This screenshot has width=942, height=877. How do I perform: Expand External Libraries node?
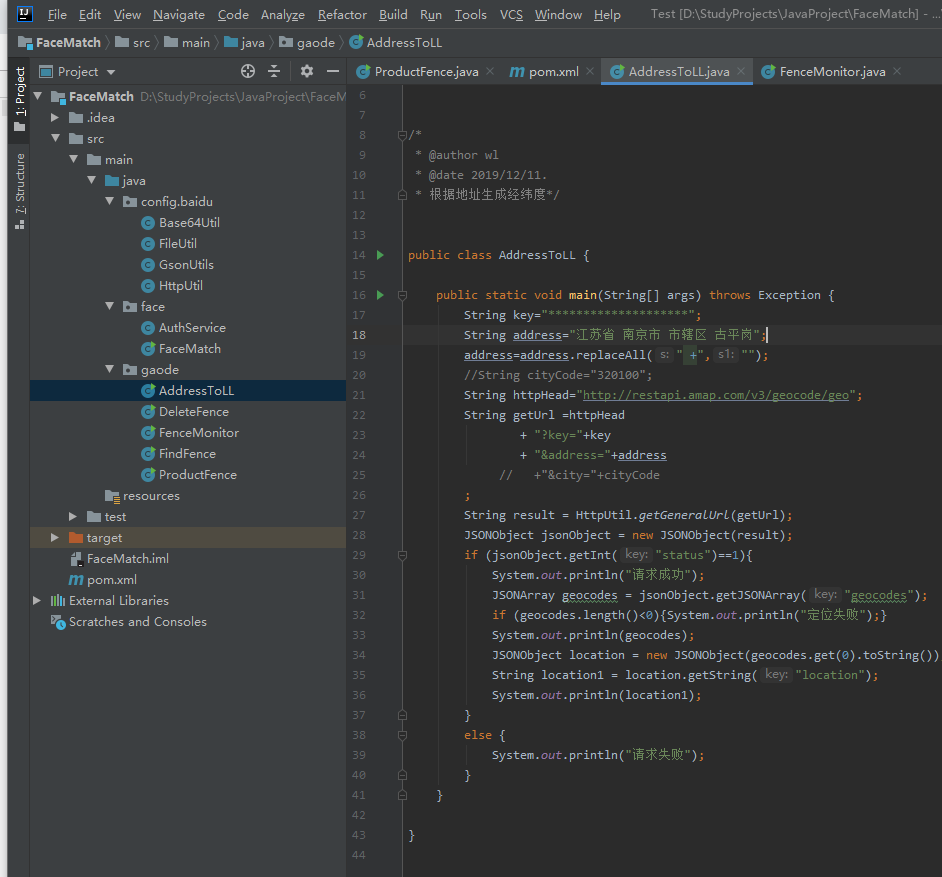(37, 601)
